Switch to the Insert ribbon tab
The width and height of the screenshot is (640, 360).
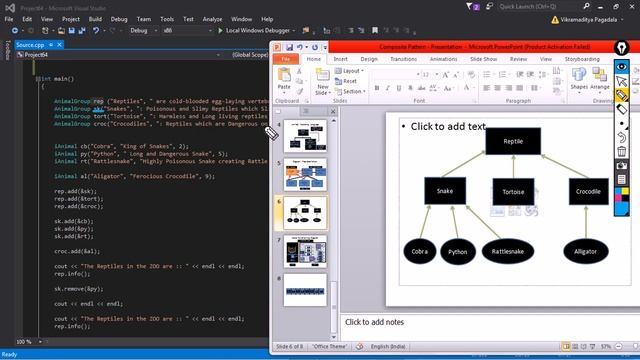coord(340,59)
